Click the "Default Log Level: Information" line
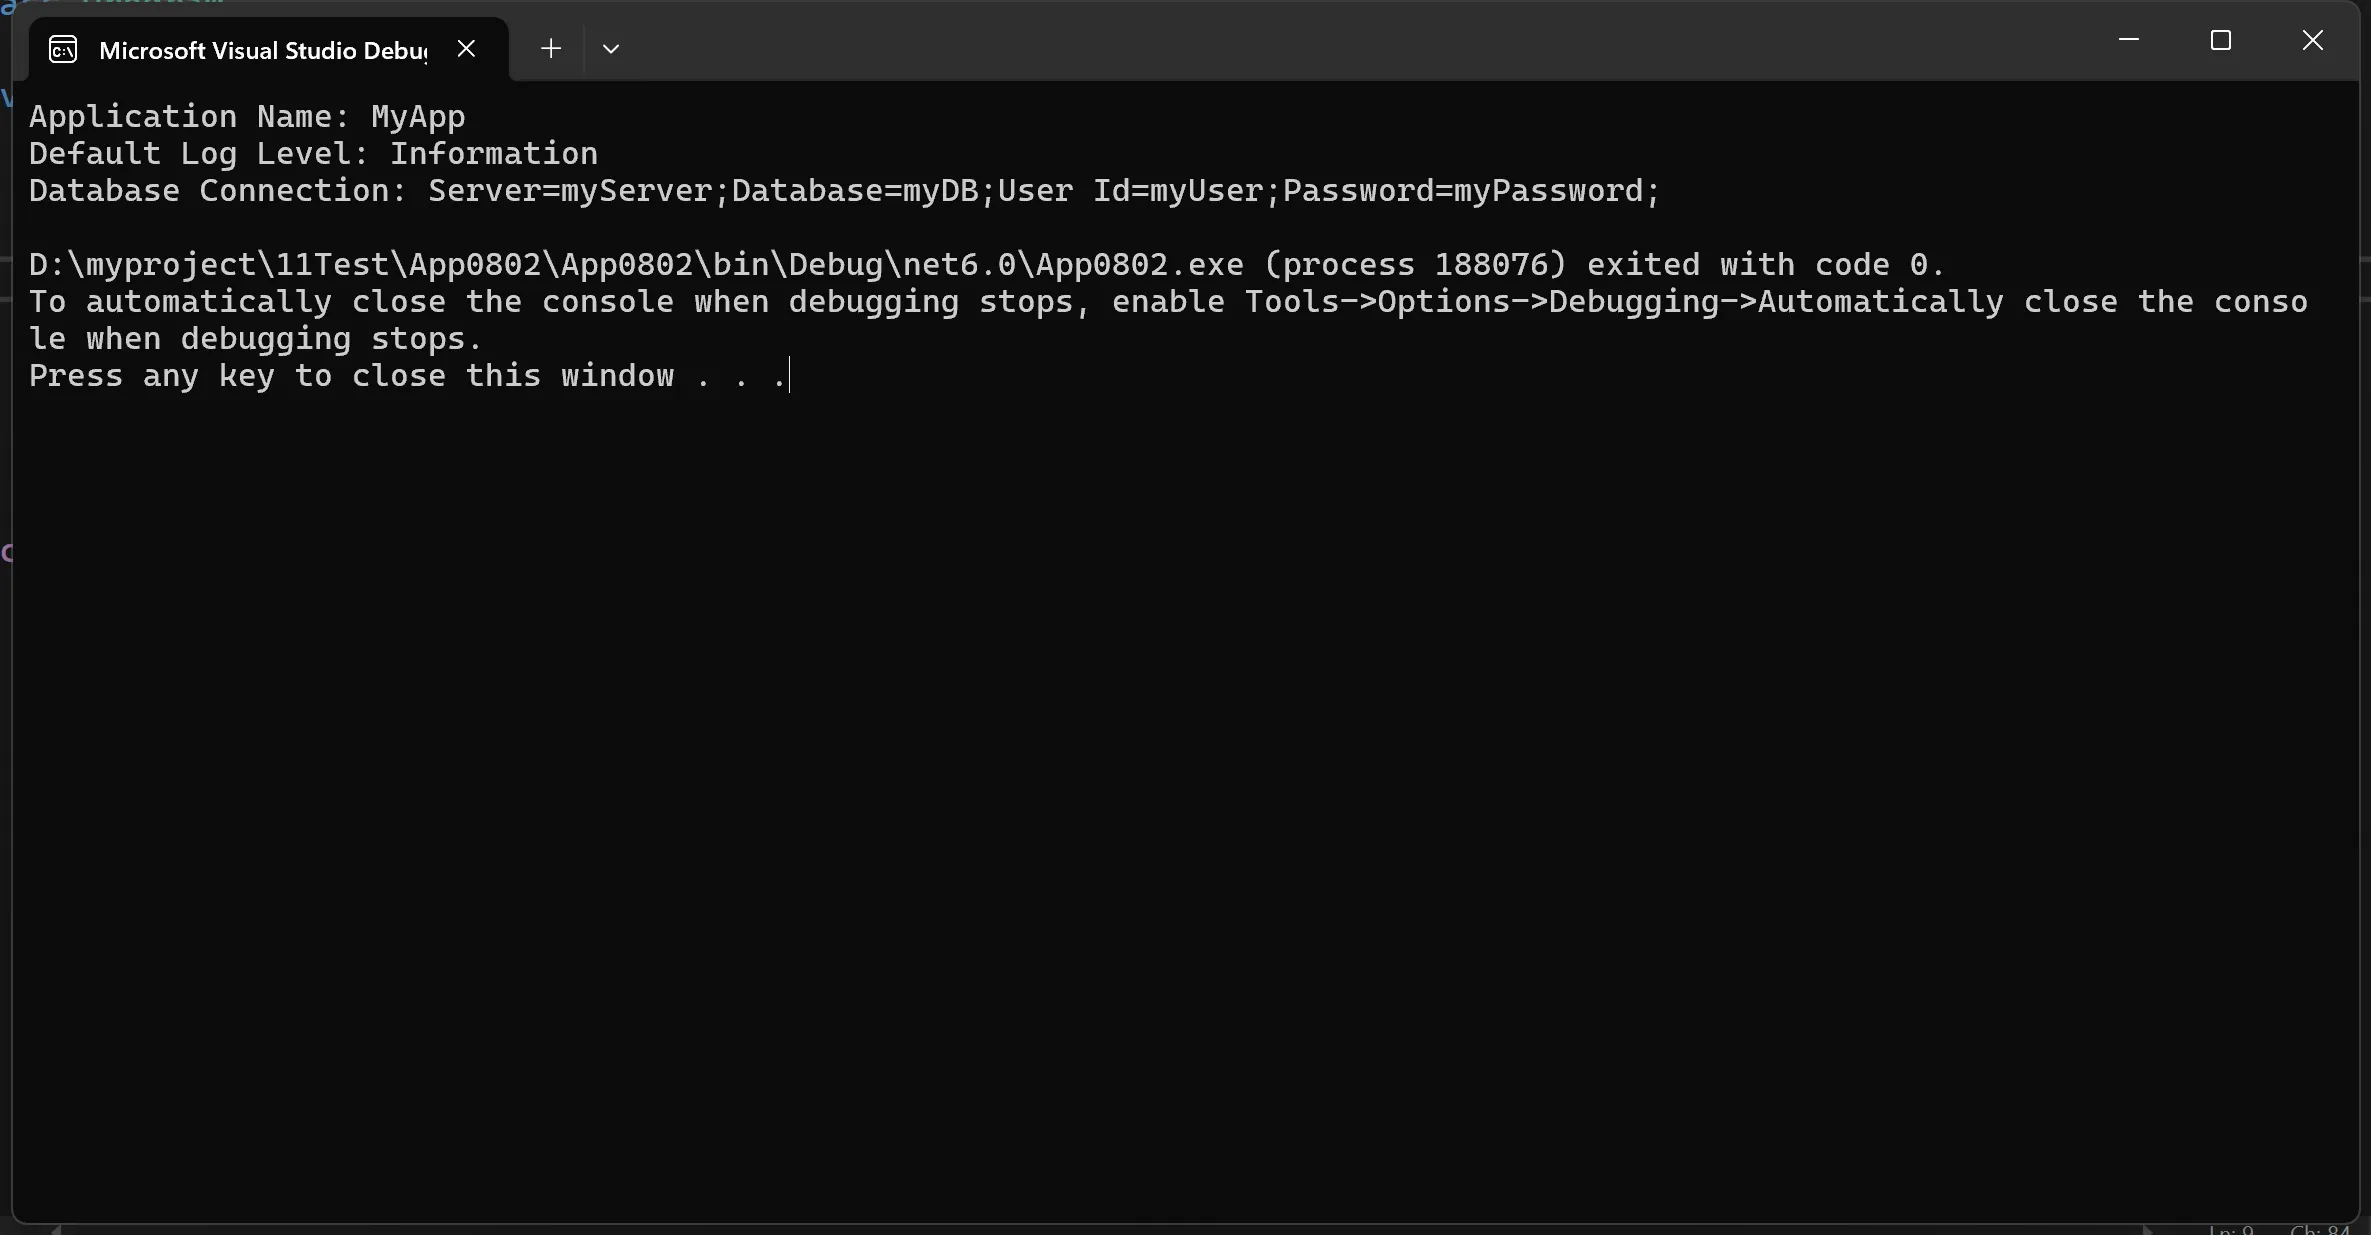Viewport: 2371px width, 1235px height. click(313, 154)
